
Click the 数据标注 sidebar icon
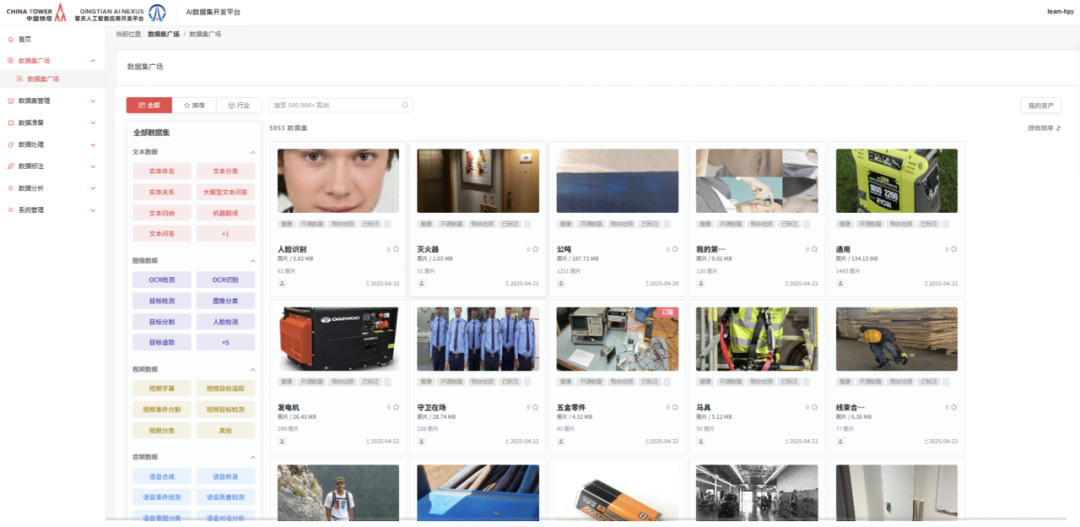[10, 166]
